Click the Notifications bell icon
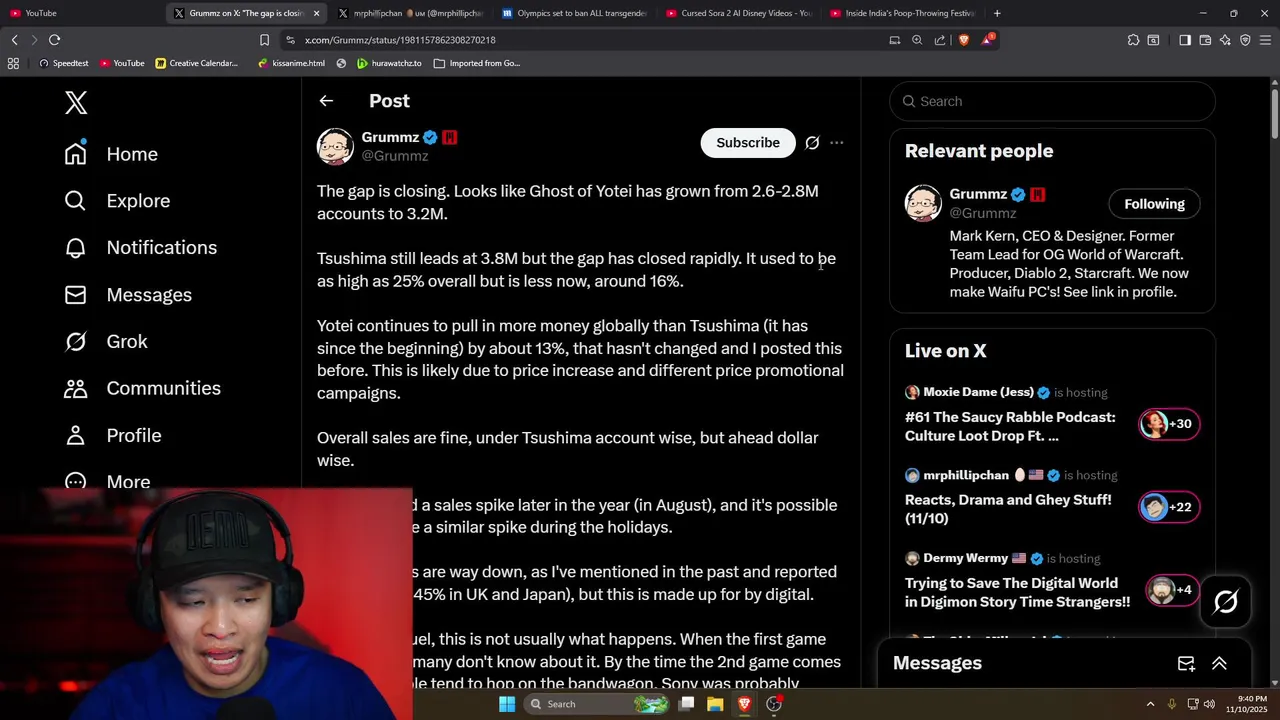 (76, 247)
